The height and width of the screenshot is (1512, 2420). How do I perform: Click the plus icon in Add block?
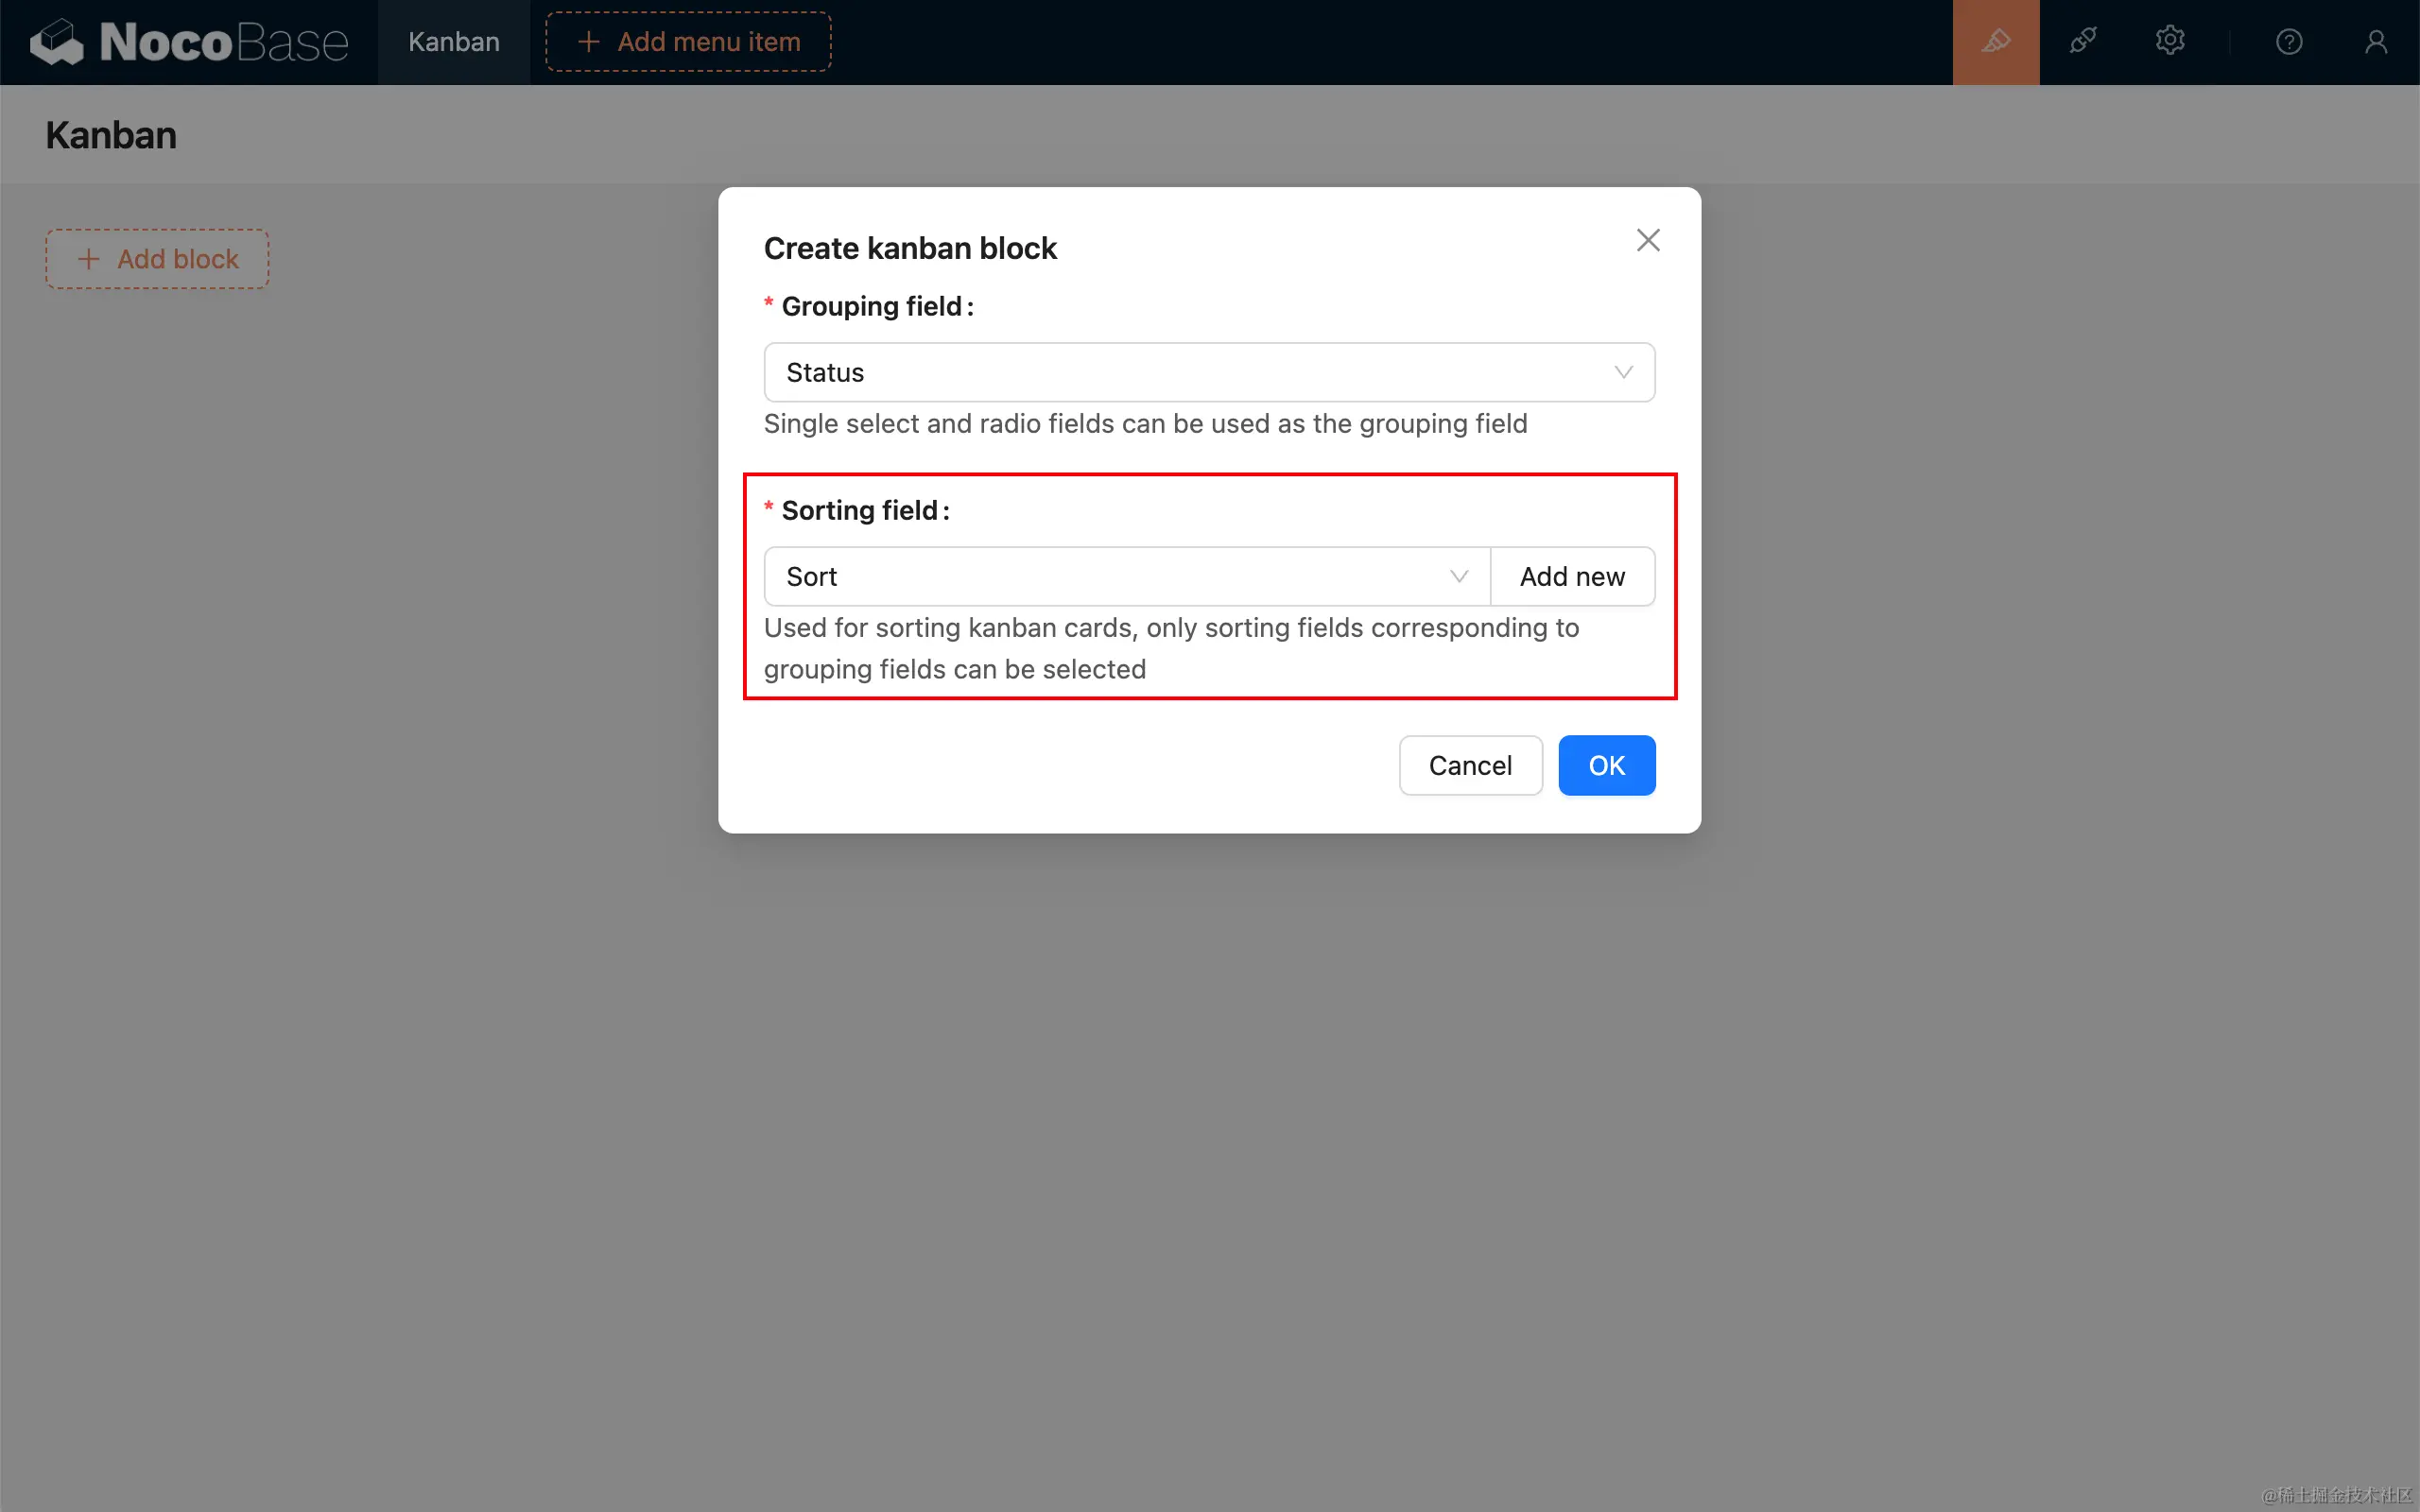click(x=89, y=259)
